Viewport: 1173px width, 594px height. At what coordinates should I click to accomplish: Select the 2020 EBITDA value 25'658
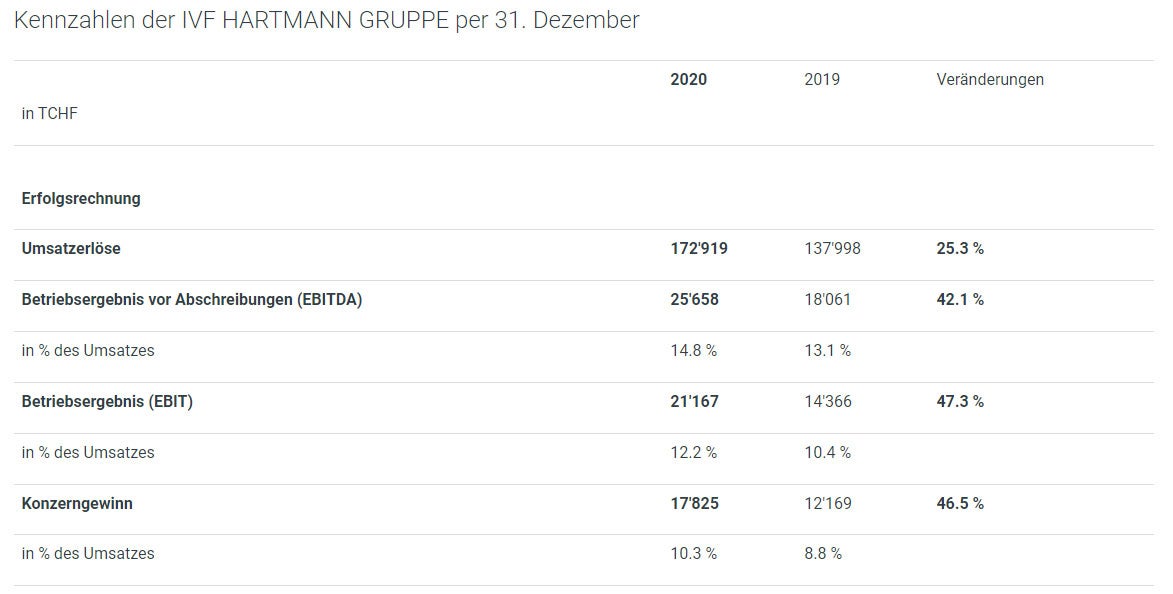[x=694, y=299]
